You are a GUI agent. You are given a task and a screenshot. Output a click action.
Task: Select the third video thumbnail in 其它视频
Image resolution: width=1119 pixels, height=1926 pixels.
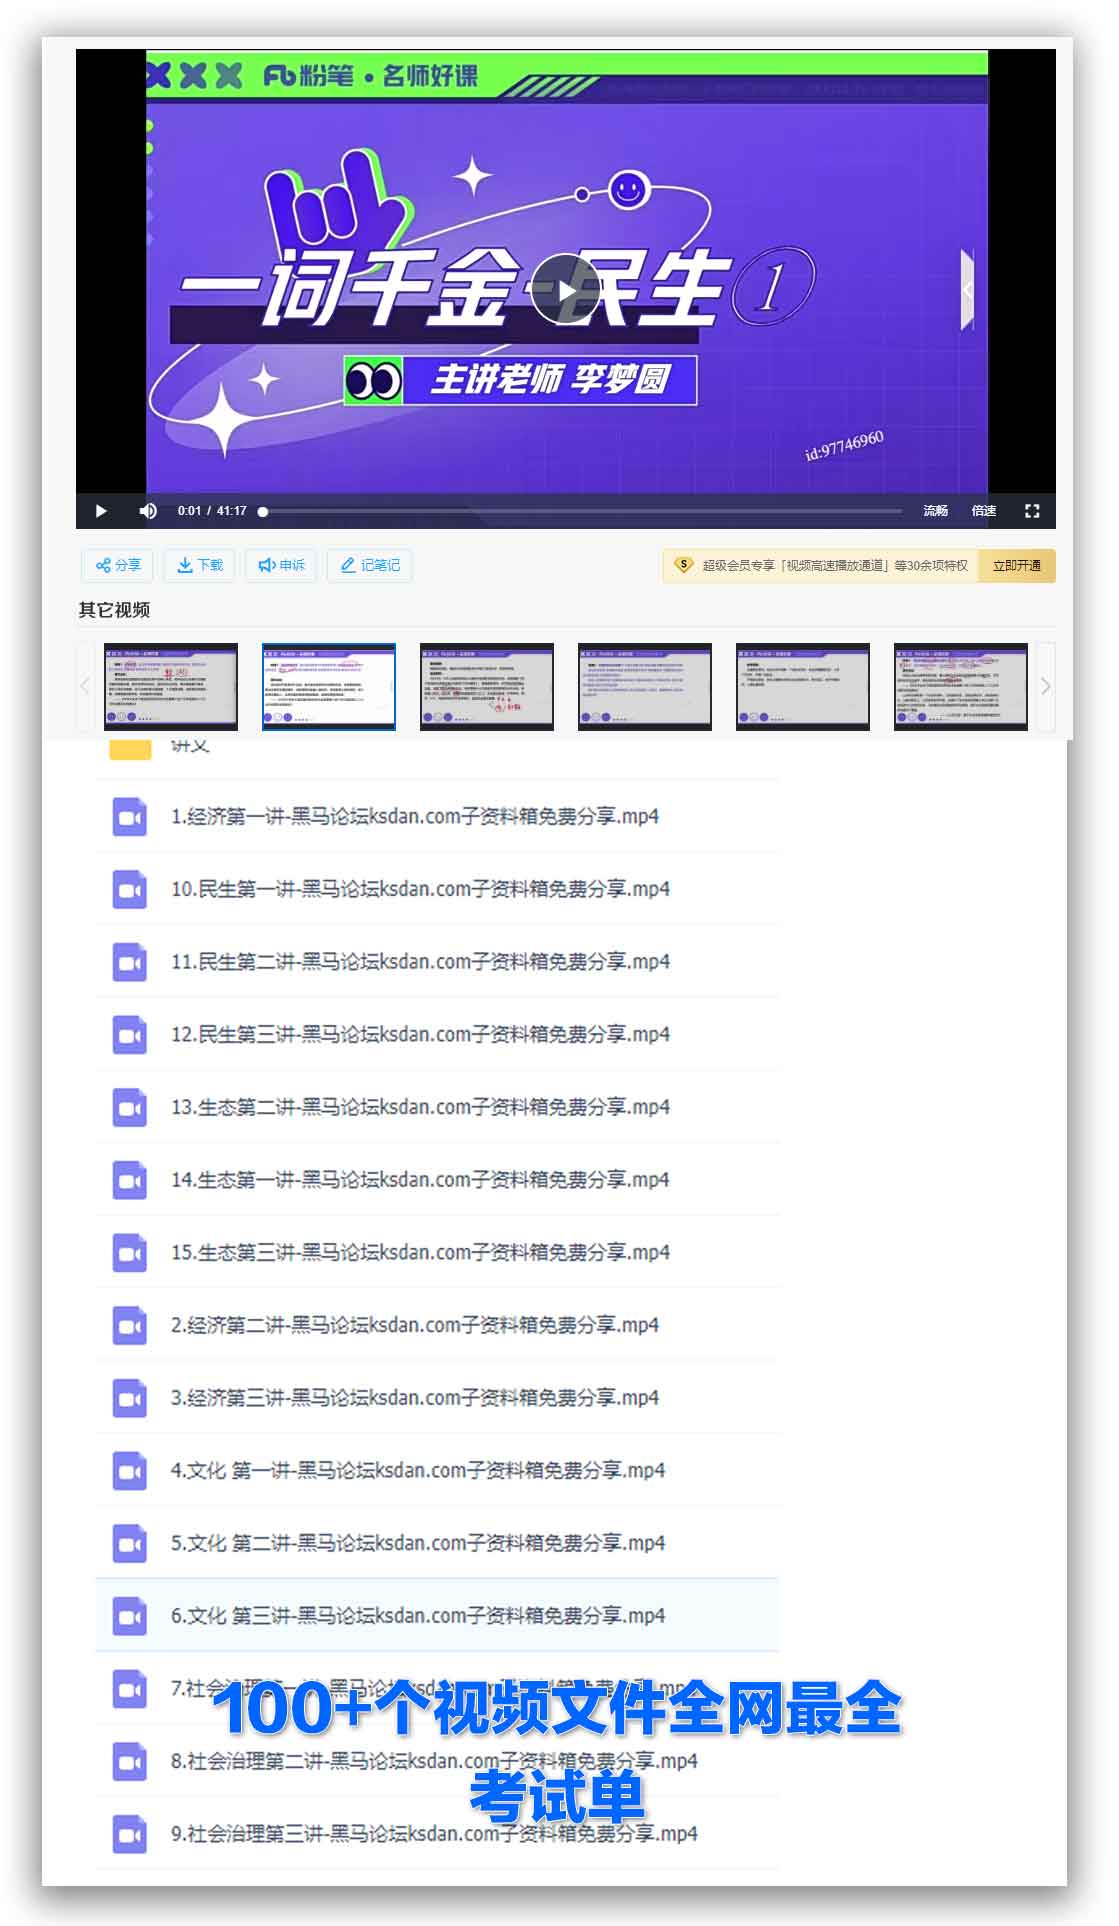pos(487,686)
